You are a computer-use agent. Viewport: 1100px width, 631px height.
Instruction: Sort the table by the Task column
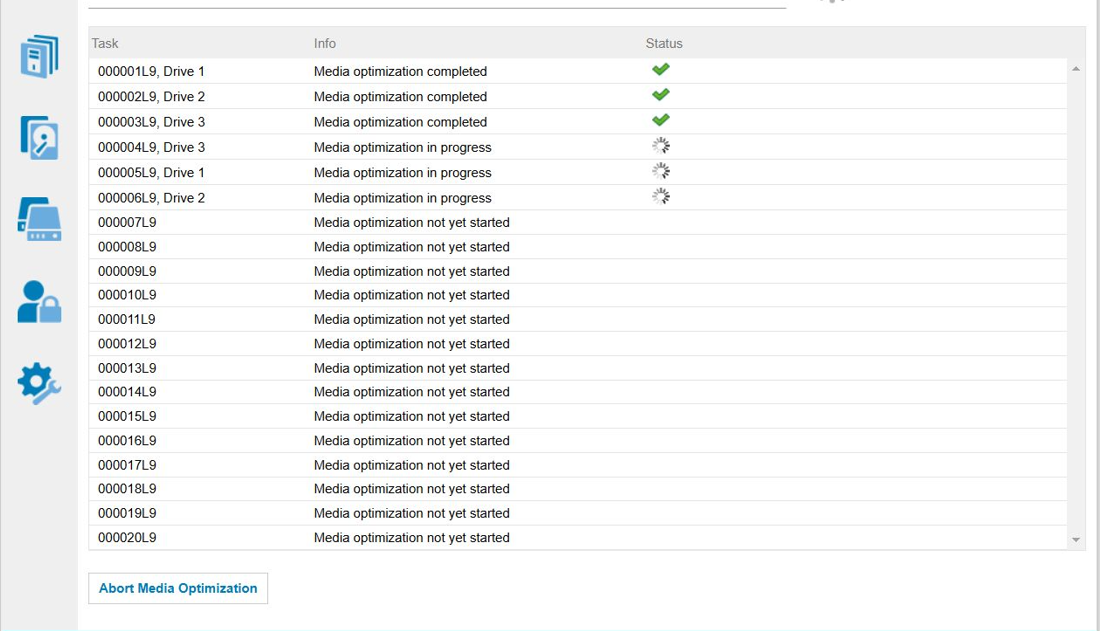coord(104,43)
